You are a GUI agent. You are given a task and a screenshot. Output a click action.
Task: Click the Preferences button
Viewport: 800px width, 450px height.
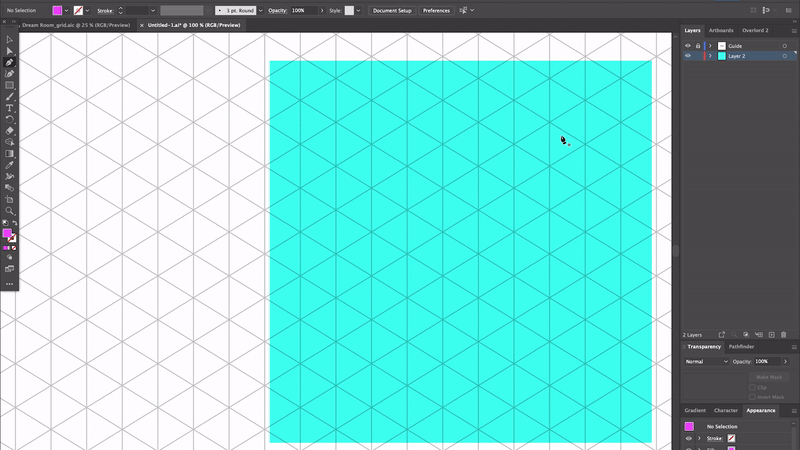pyautogui.click(x=436, y=11)
